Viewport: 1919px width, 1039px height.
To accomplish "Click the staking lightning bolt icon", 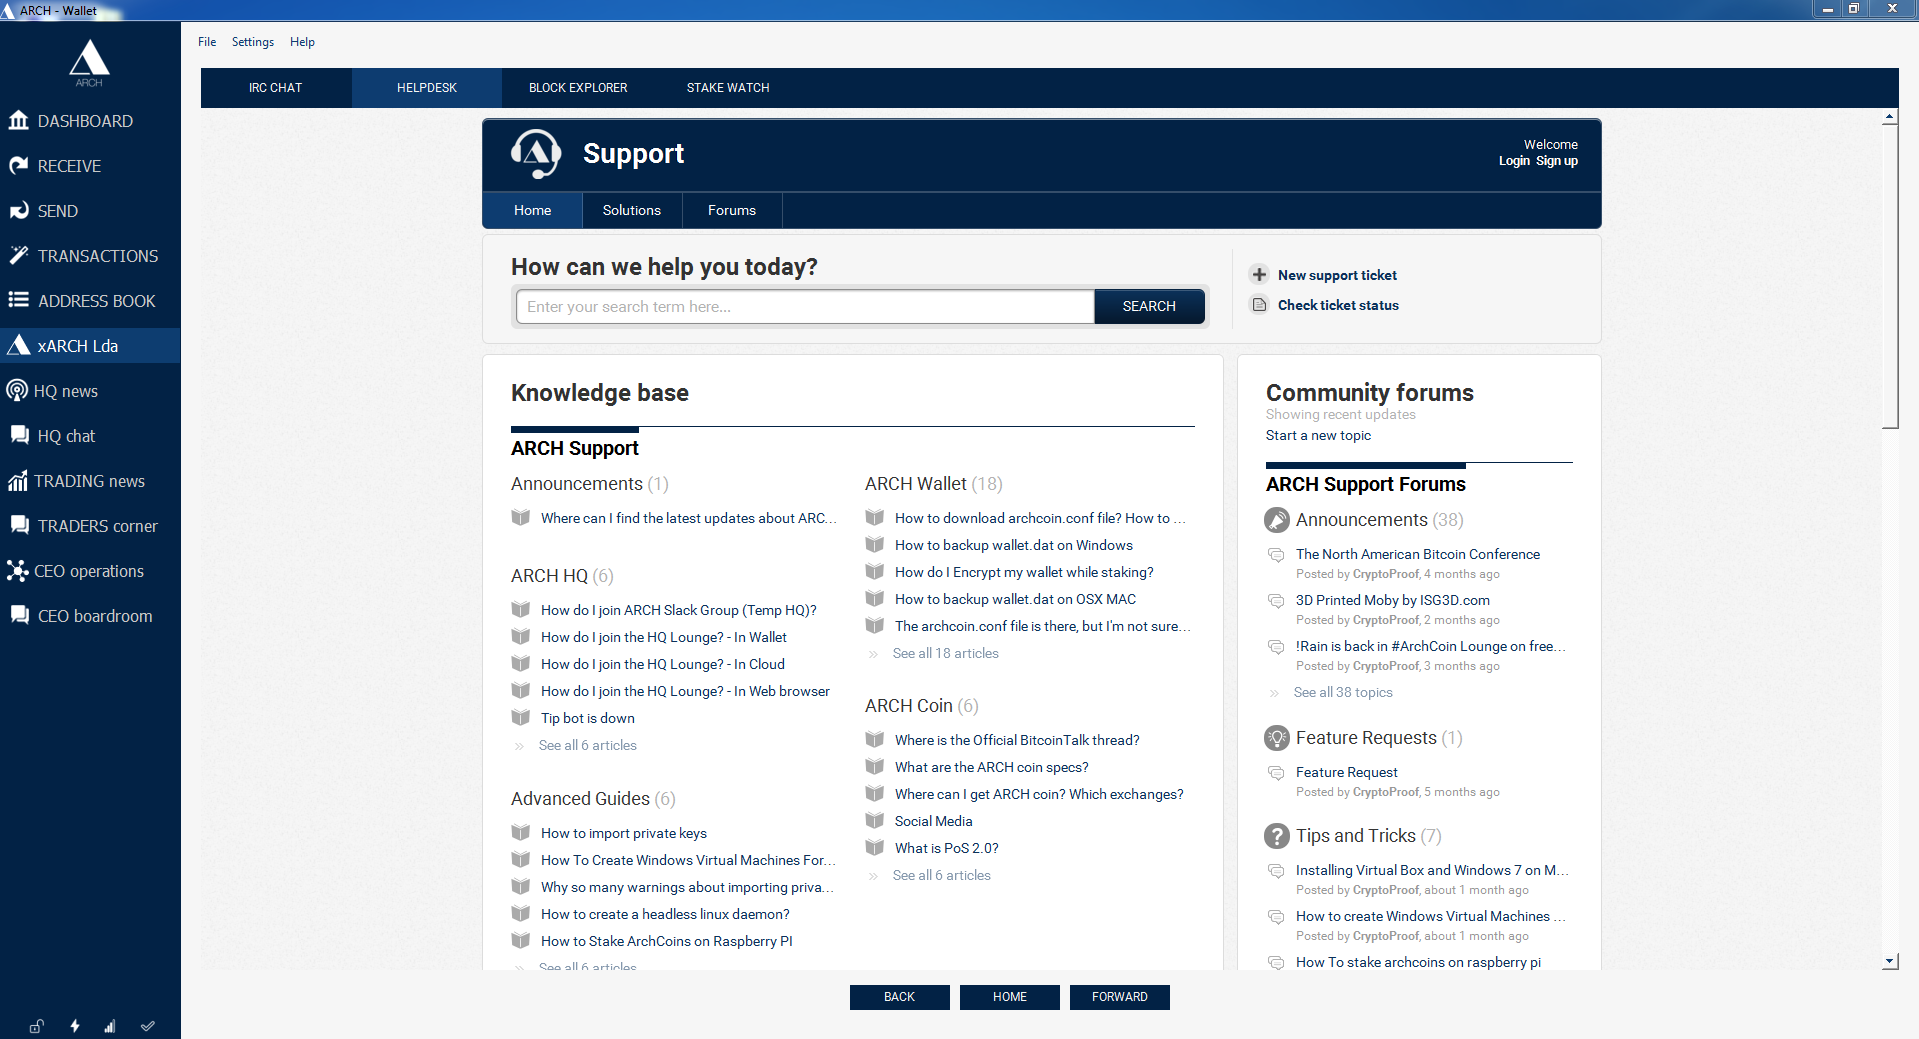I will point(74,1026).
